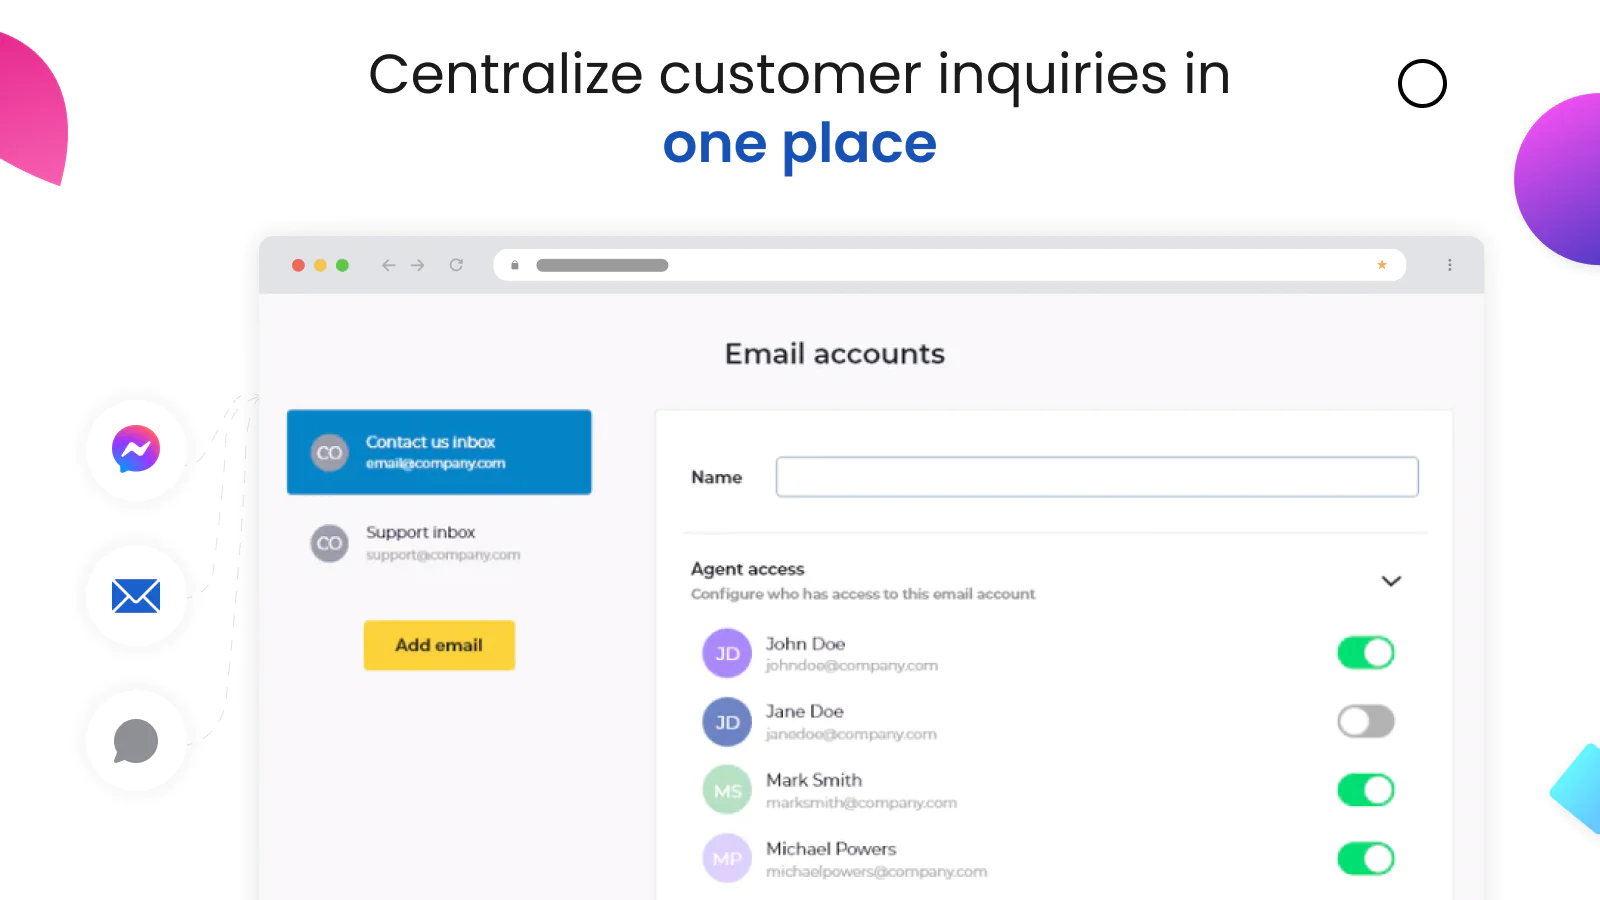Toggle Michael Powers' access switch
Viewport: 1600px width, 900px height.
(x=1366, y=858)
